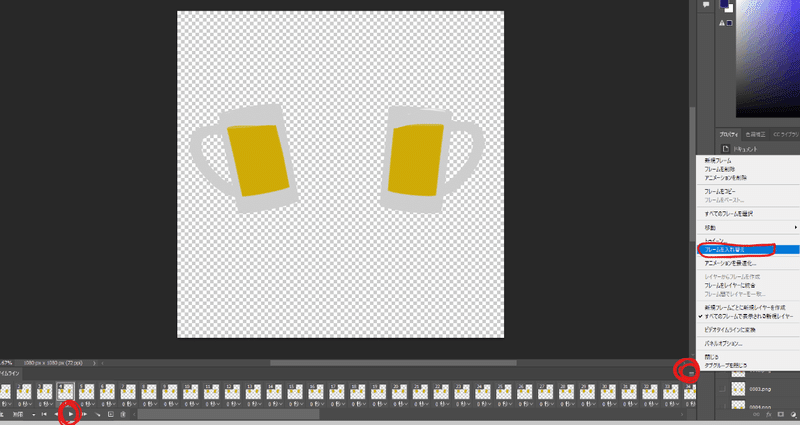The image size is (800, 425).
Task: Jump to the first frame
Action: (x=44, y=414)
